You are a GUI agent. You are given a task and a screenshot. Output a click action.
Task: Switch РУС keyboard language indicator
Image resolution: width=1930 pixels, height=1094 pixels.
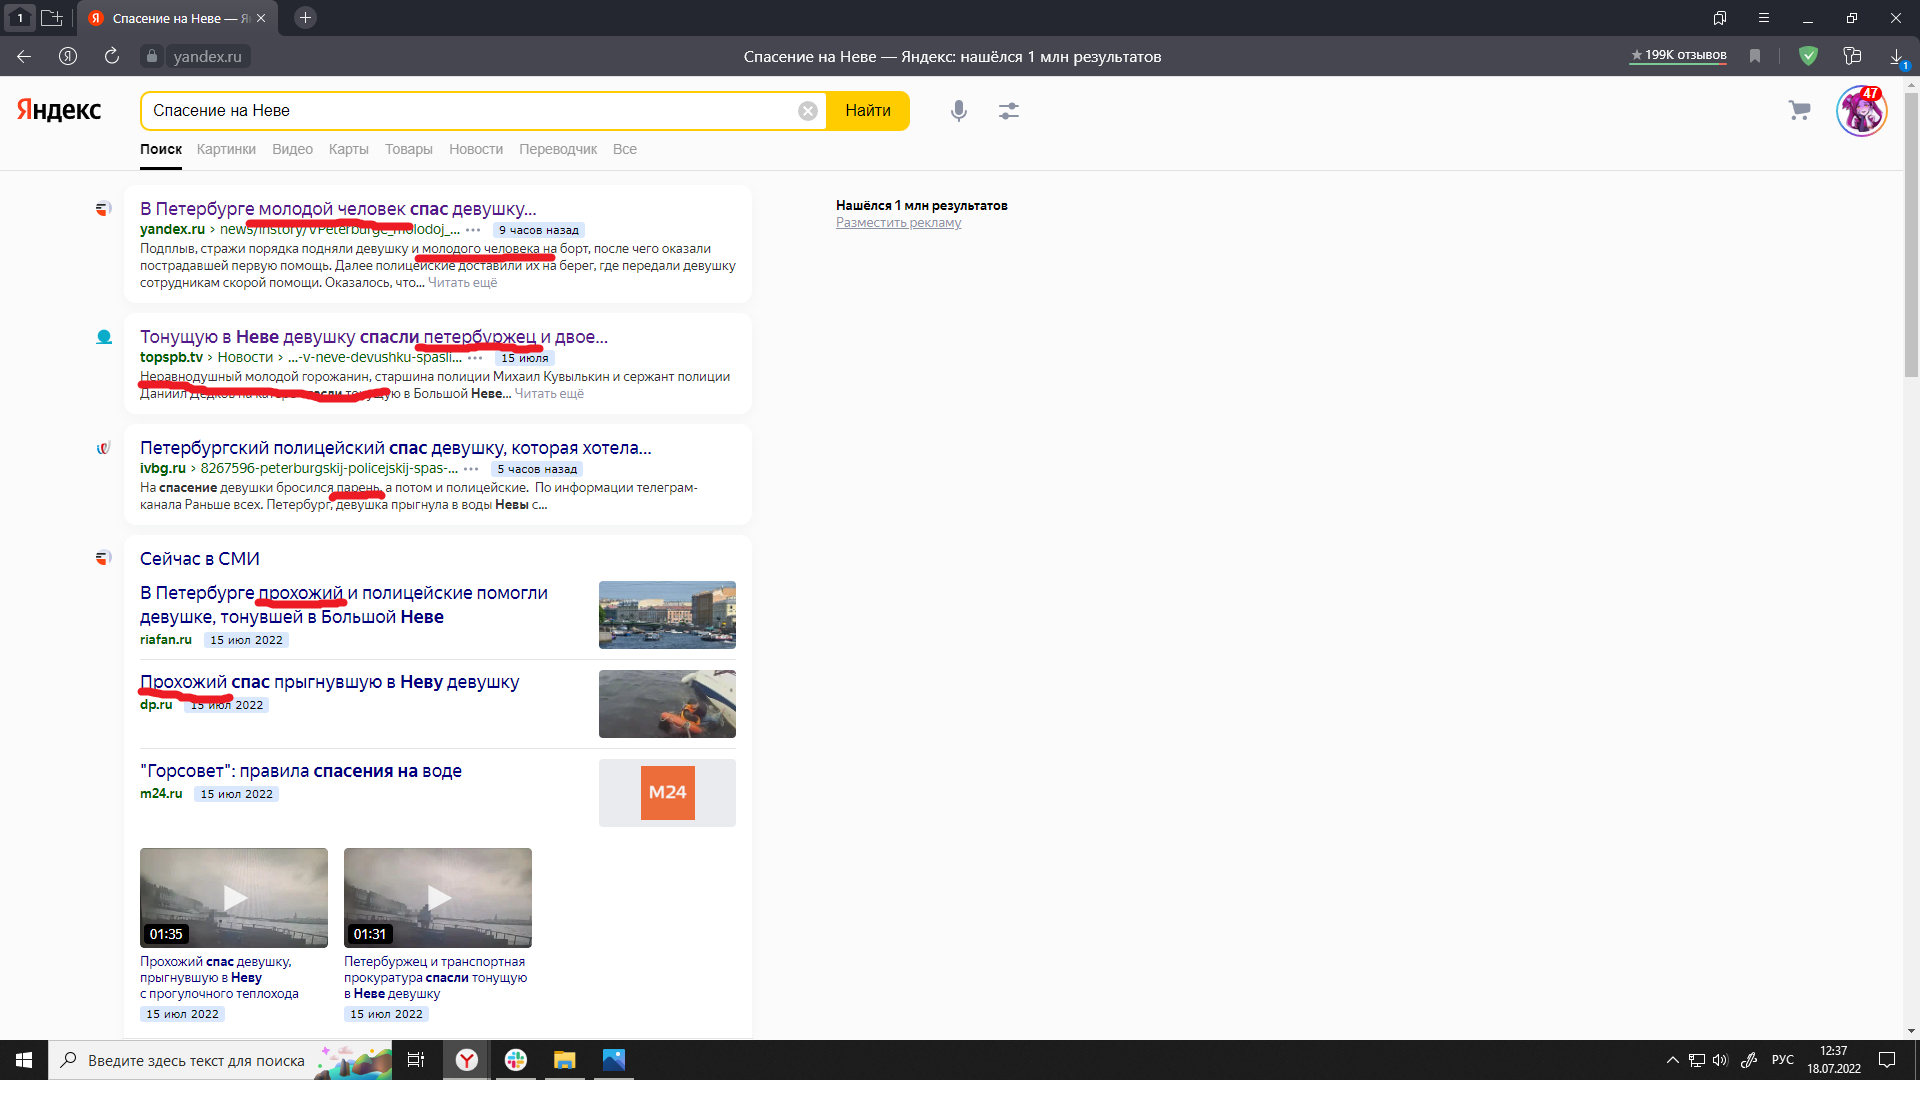click(x=1782, y=1060)
